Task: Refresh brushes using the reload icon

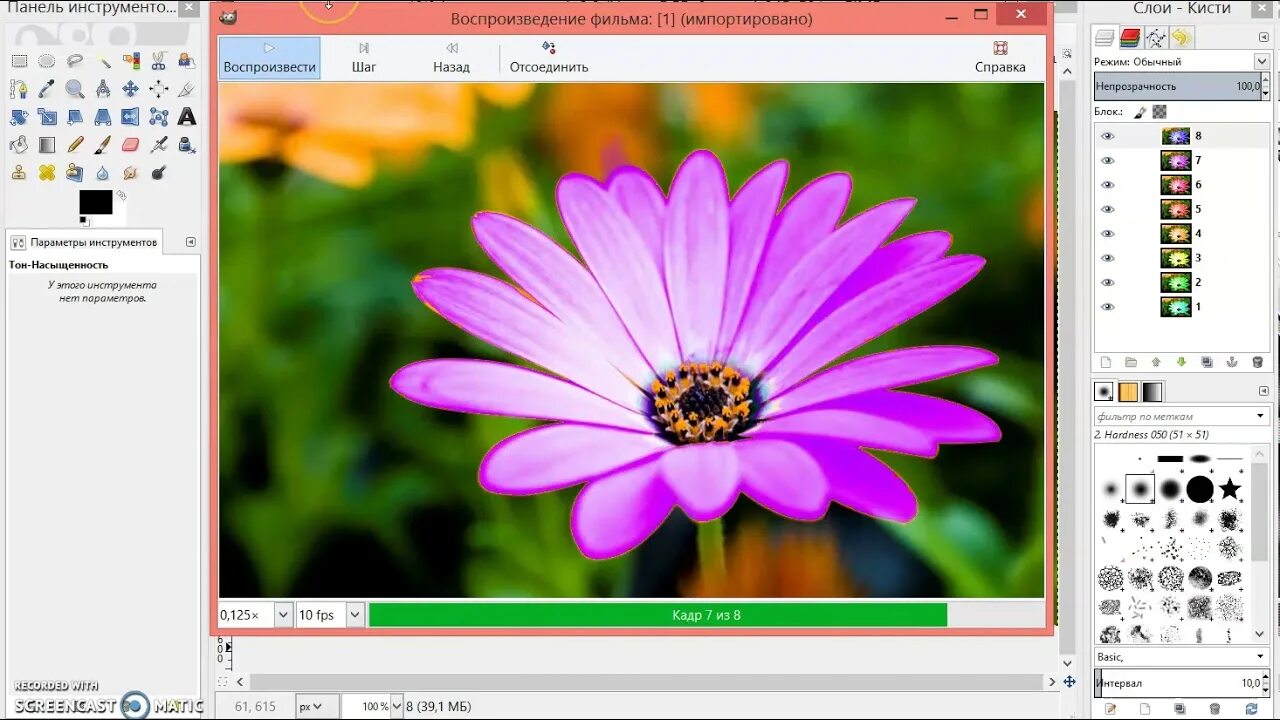Action: [1252, 708]
